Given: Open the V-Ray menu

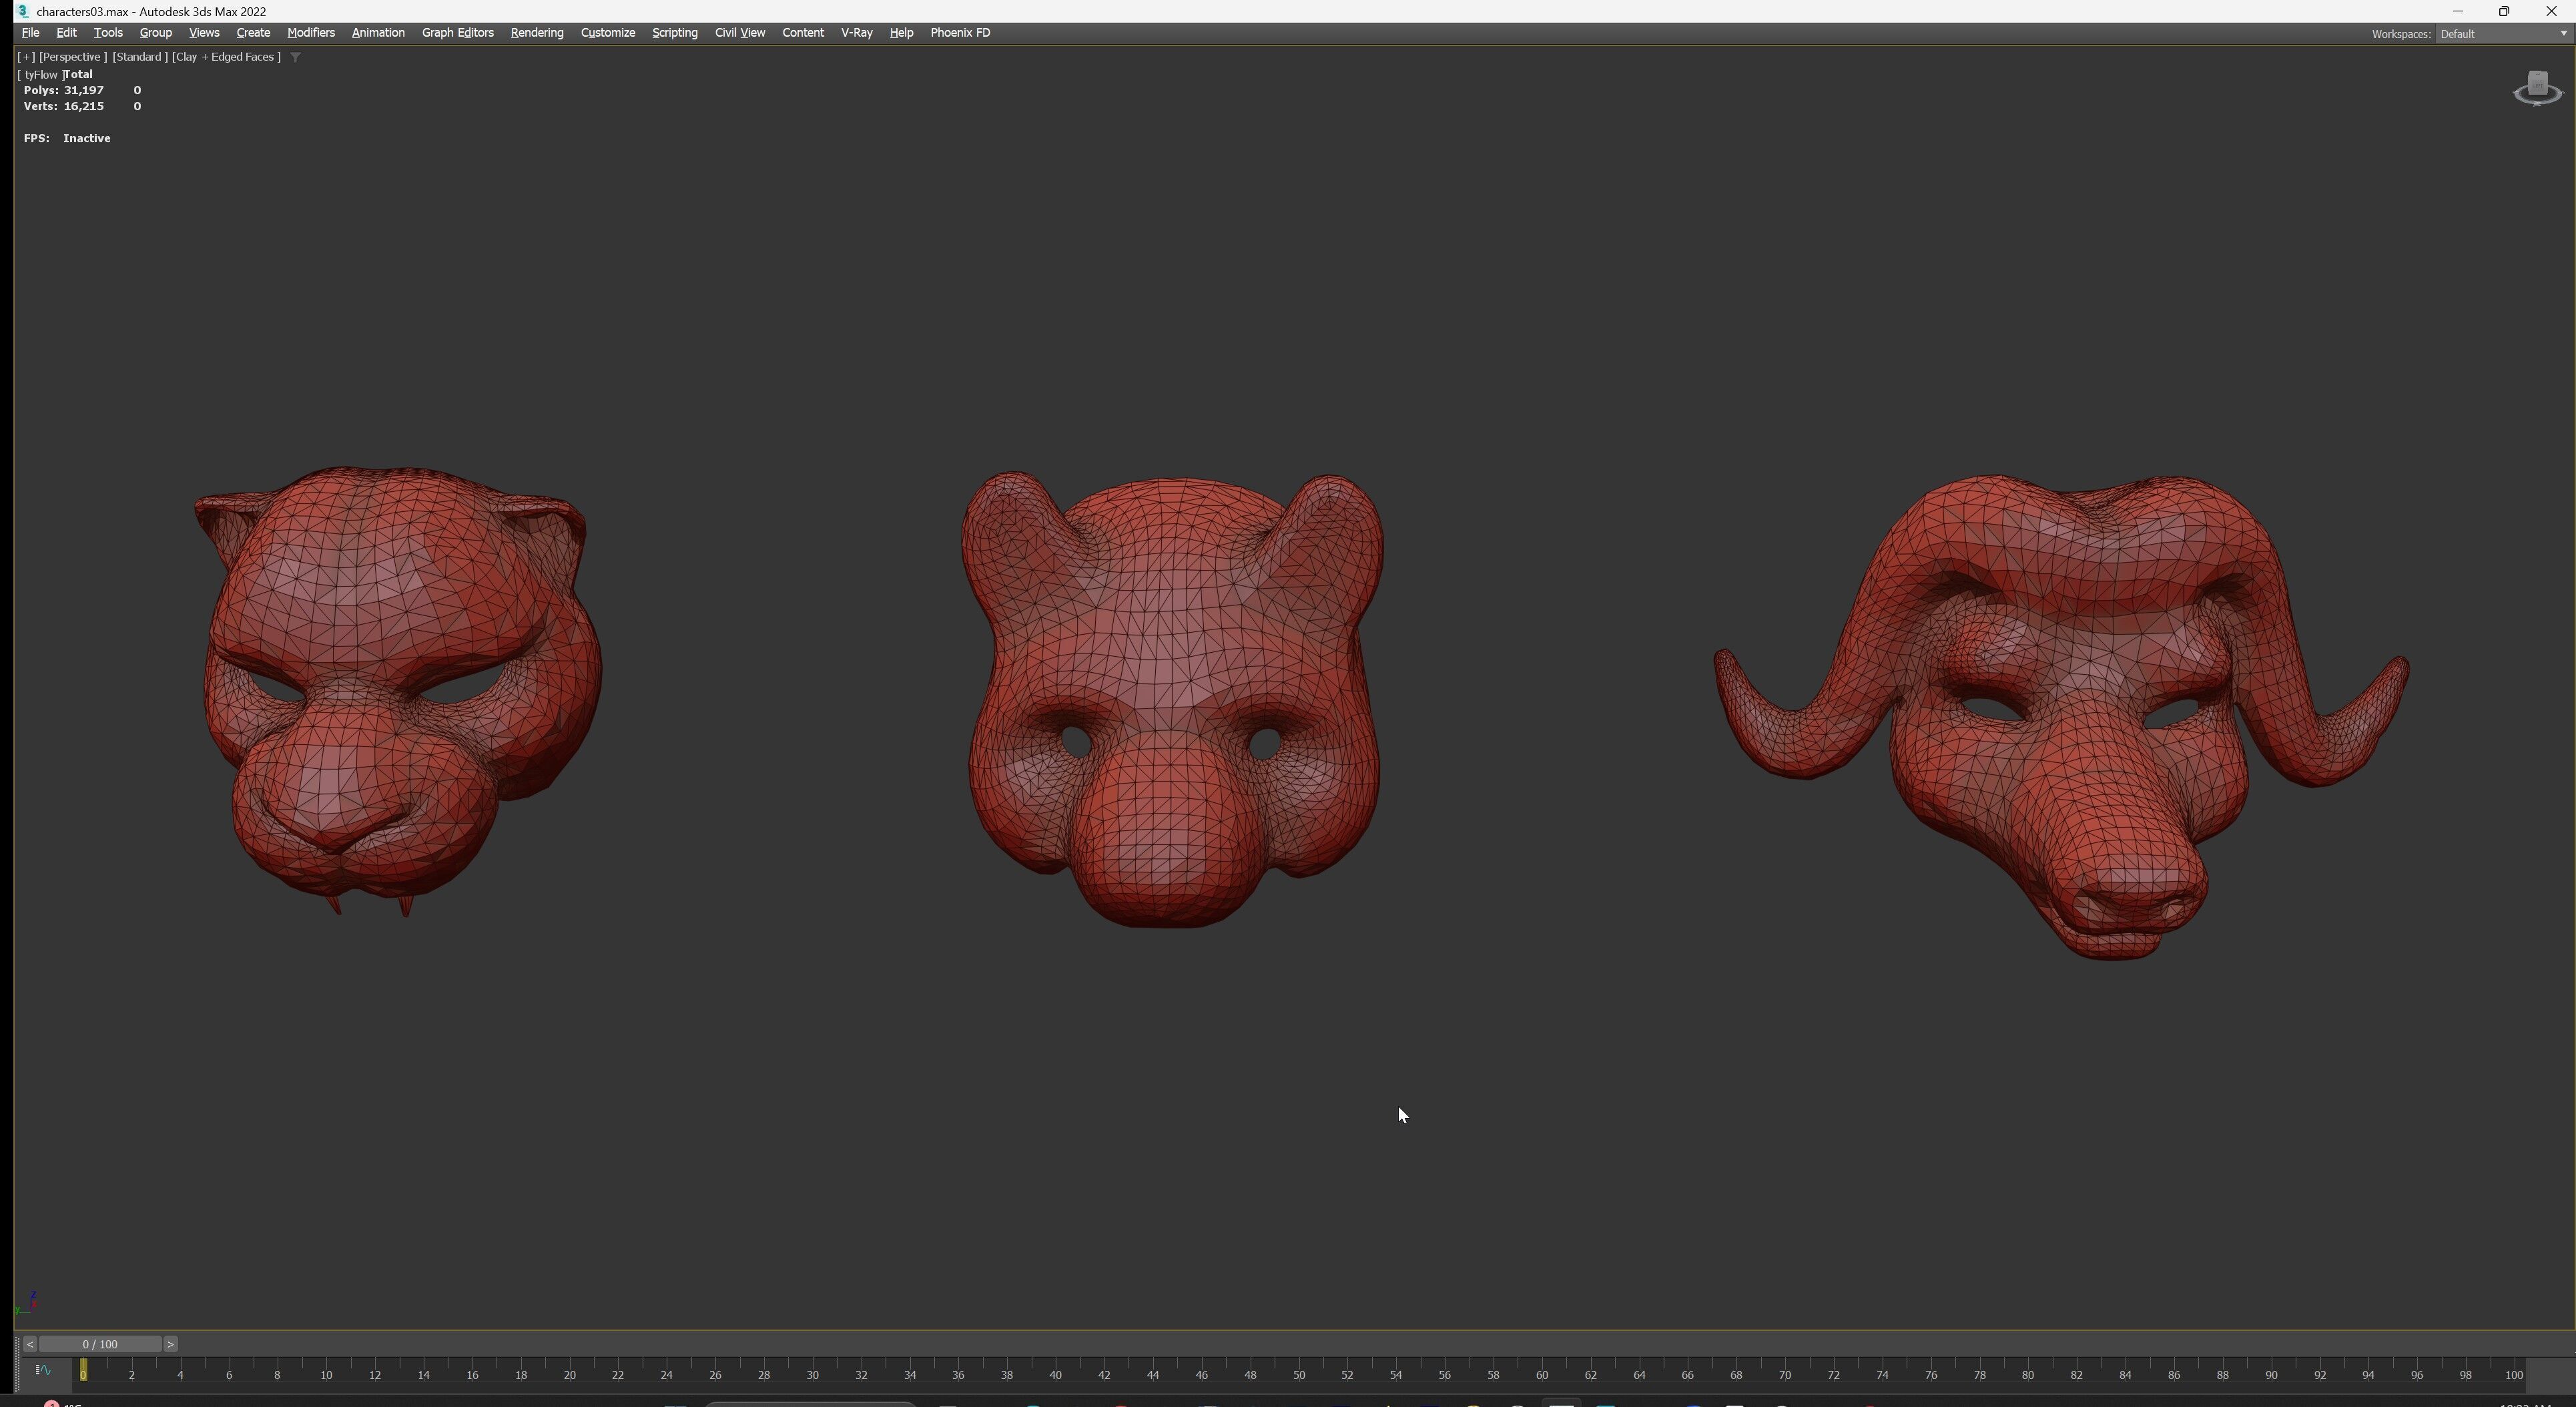Looking at the screenshot, I should [x=856, y=33].
